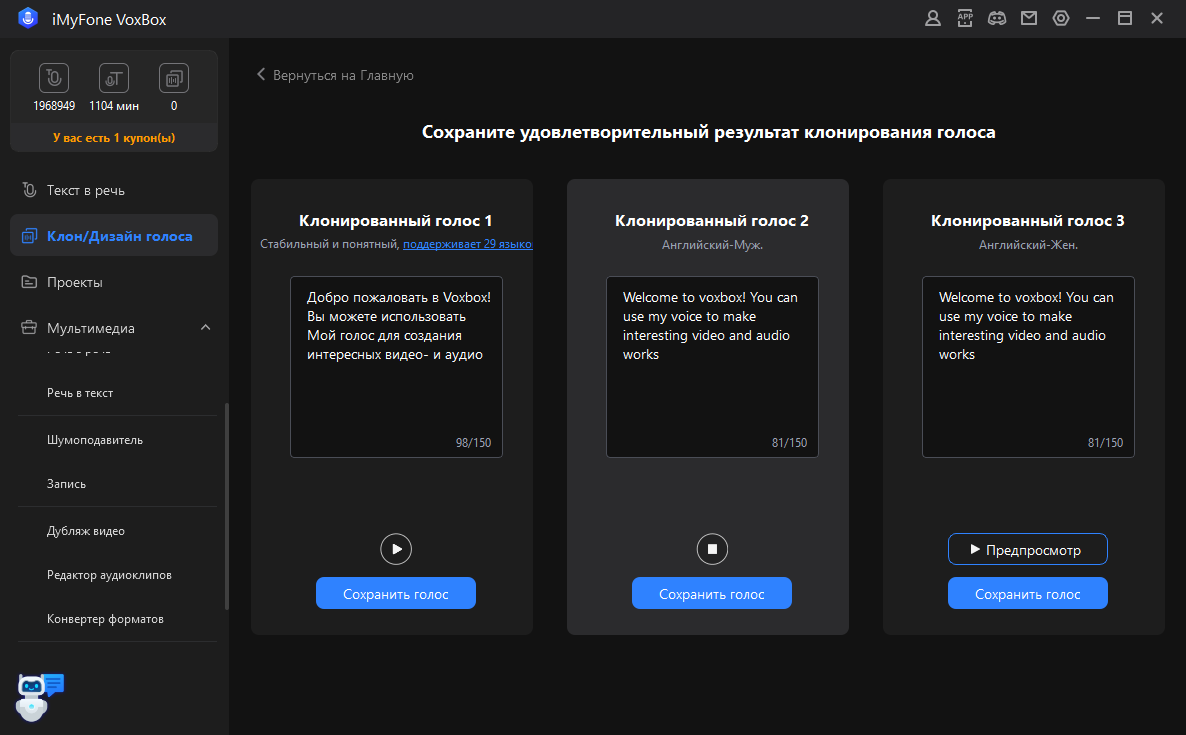Viewport: 1186px width, 735px height.
Task: Open the coupon notice У вас есть 1 купон(ы)
Action: coord(114,138)
